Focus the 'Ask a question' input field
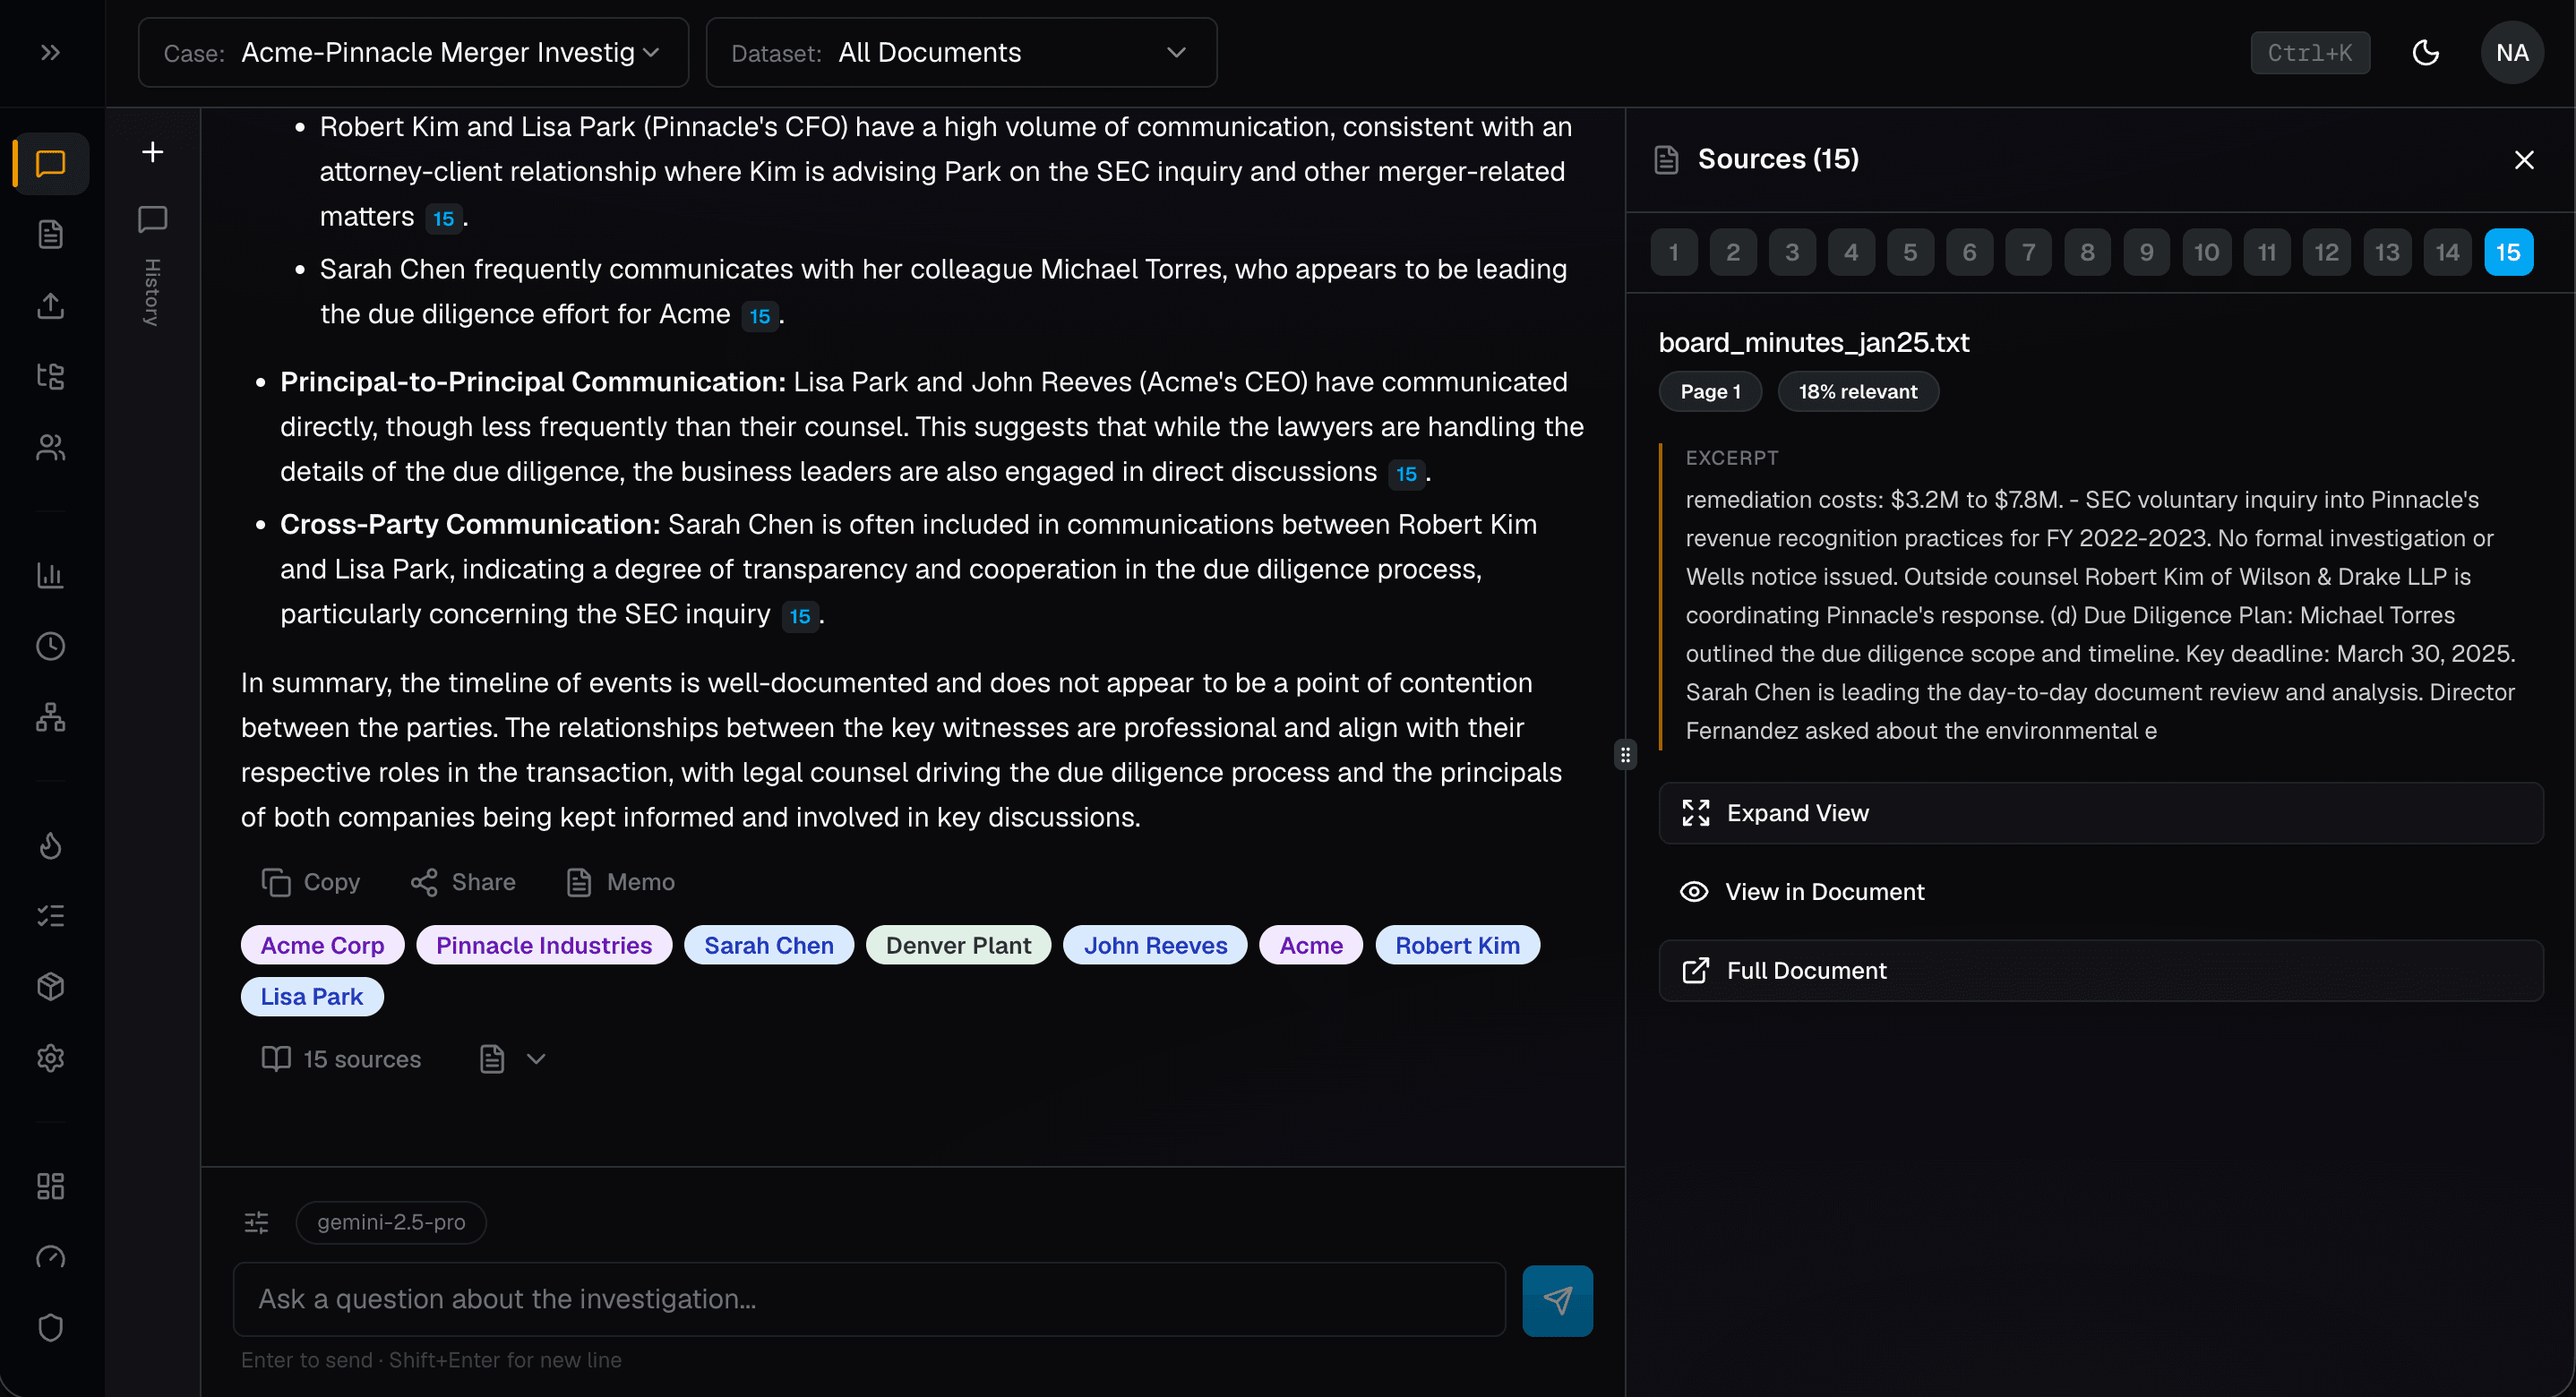The image size is (2576, 1397). 869,1299
